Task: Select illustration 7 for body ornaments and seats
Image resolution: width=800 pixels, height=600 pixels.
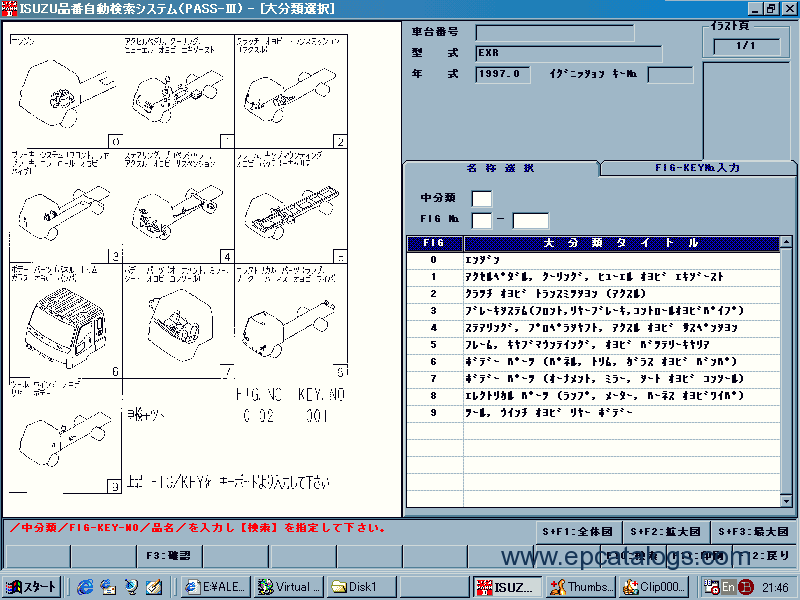Action: (178, 321)
